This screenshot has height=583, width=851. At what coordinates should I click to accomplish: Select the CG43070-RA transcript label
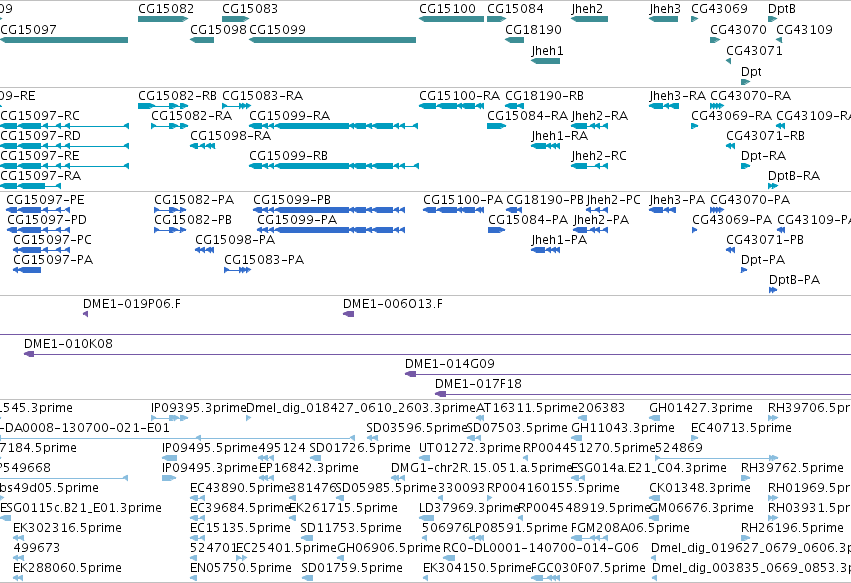751,96
